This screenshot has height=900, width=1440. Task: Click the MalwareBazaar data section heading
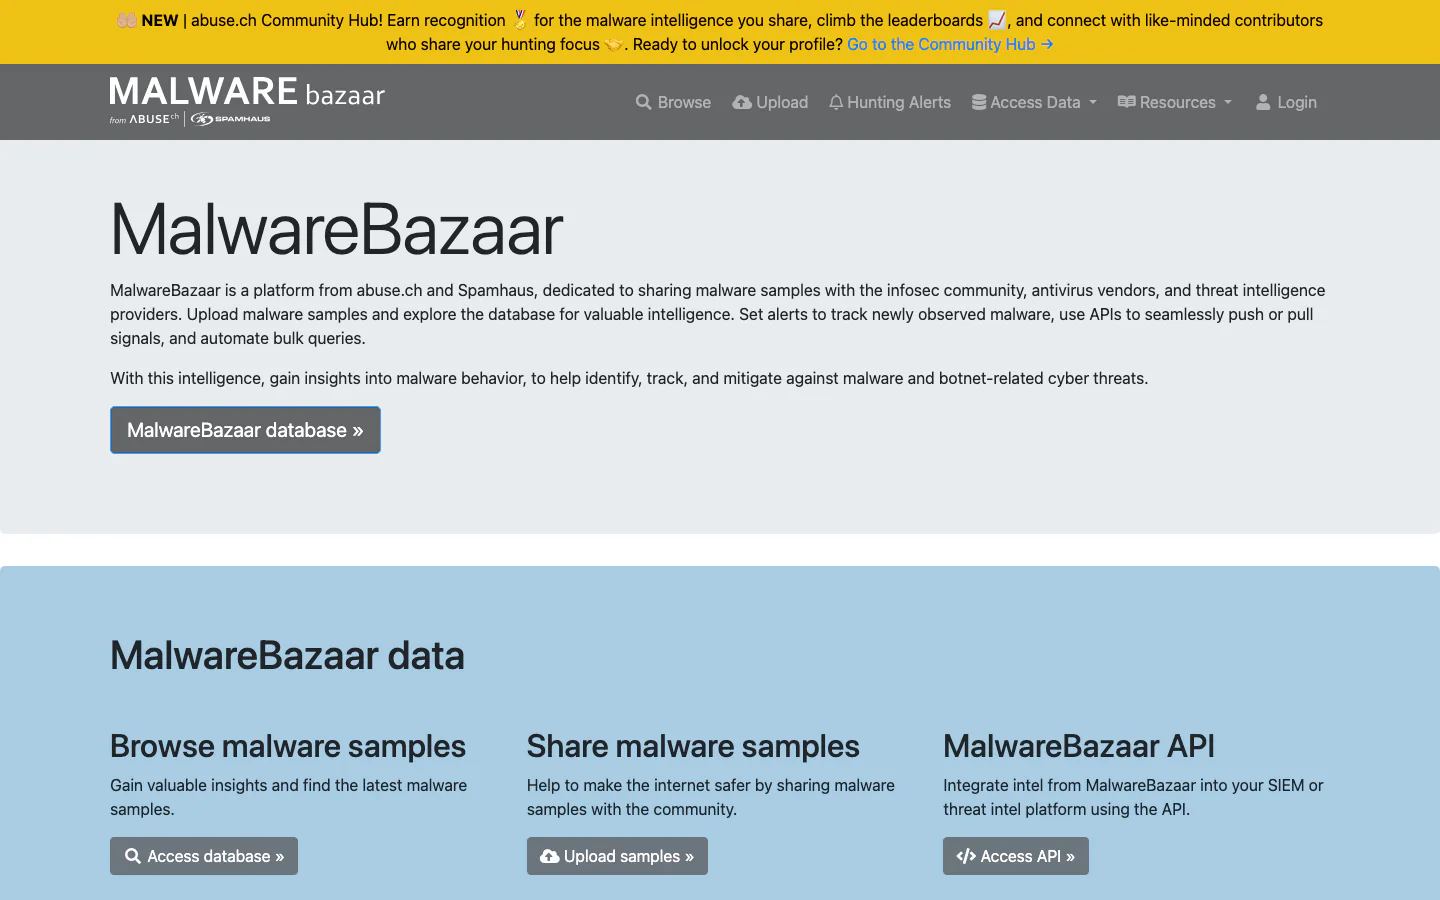pyautogui.click(x=287, y=656)
